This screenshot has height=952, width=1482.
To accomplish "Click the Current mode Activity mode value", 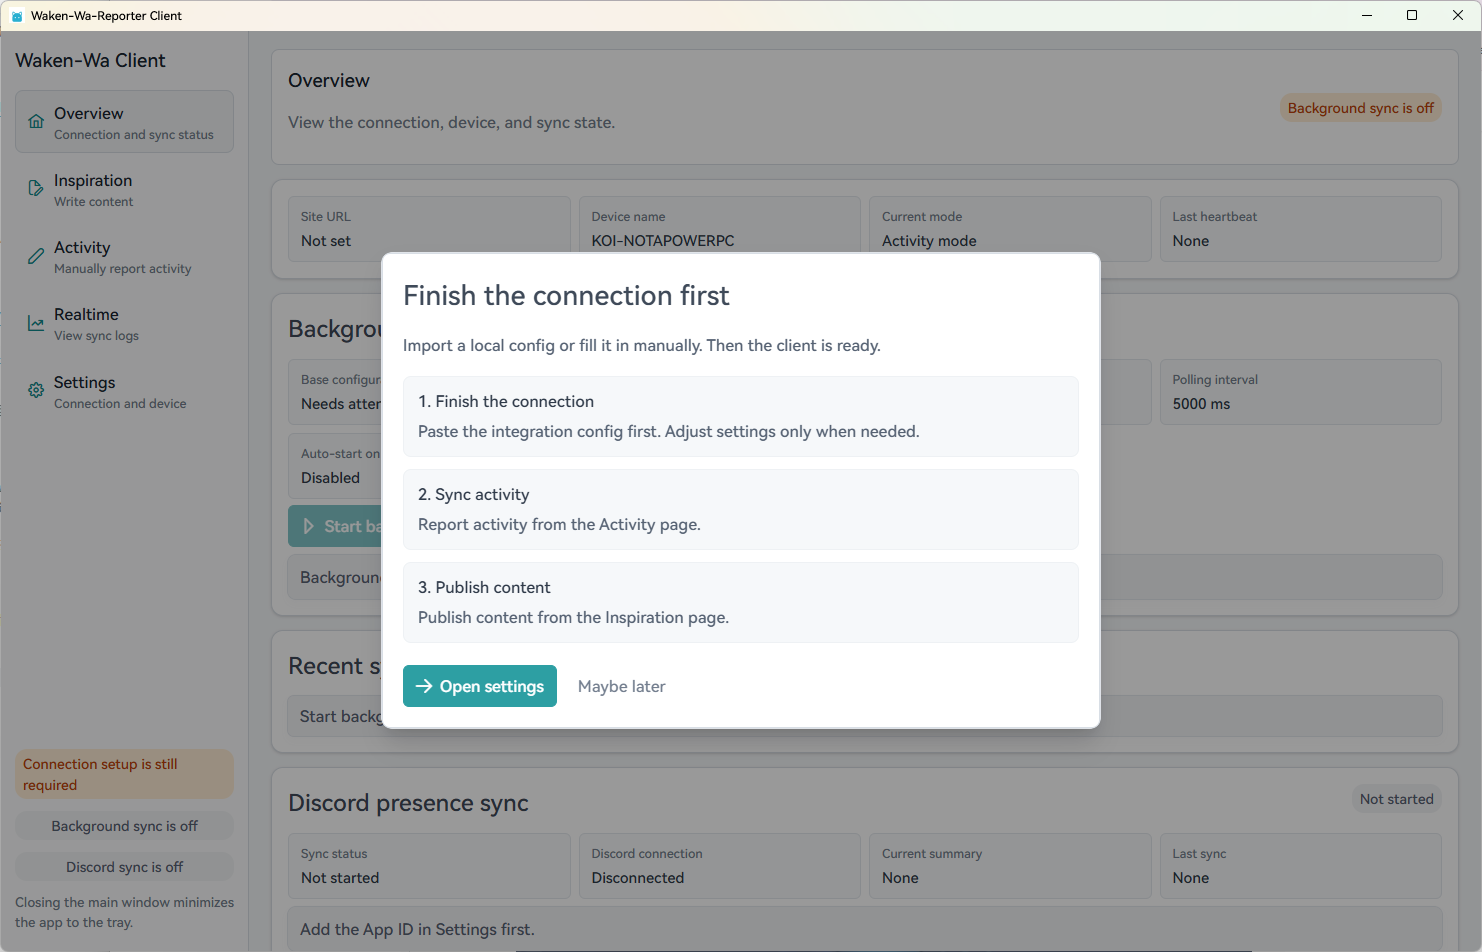I will coord(929,241).
